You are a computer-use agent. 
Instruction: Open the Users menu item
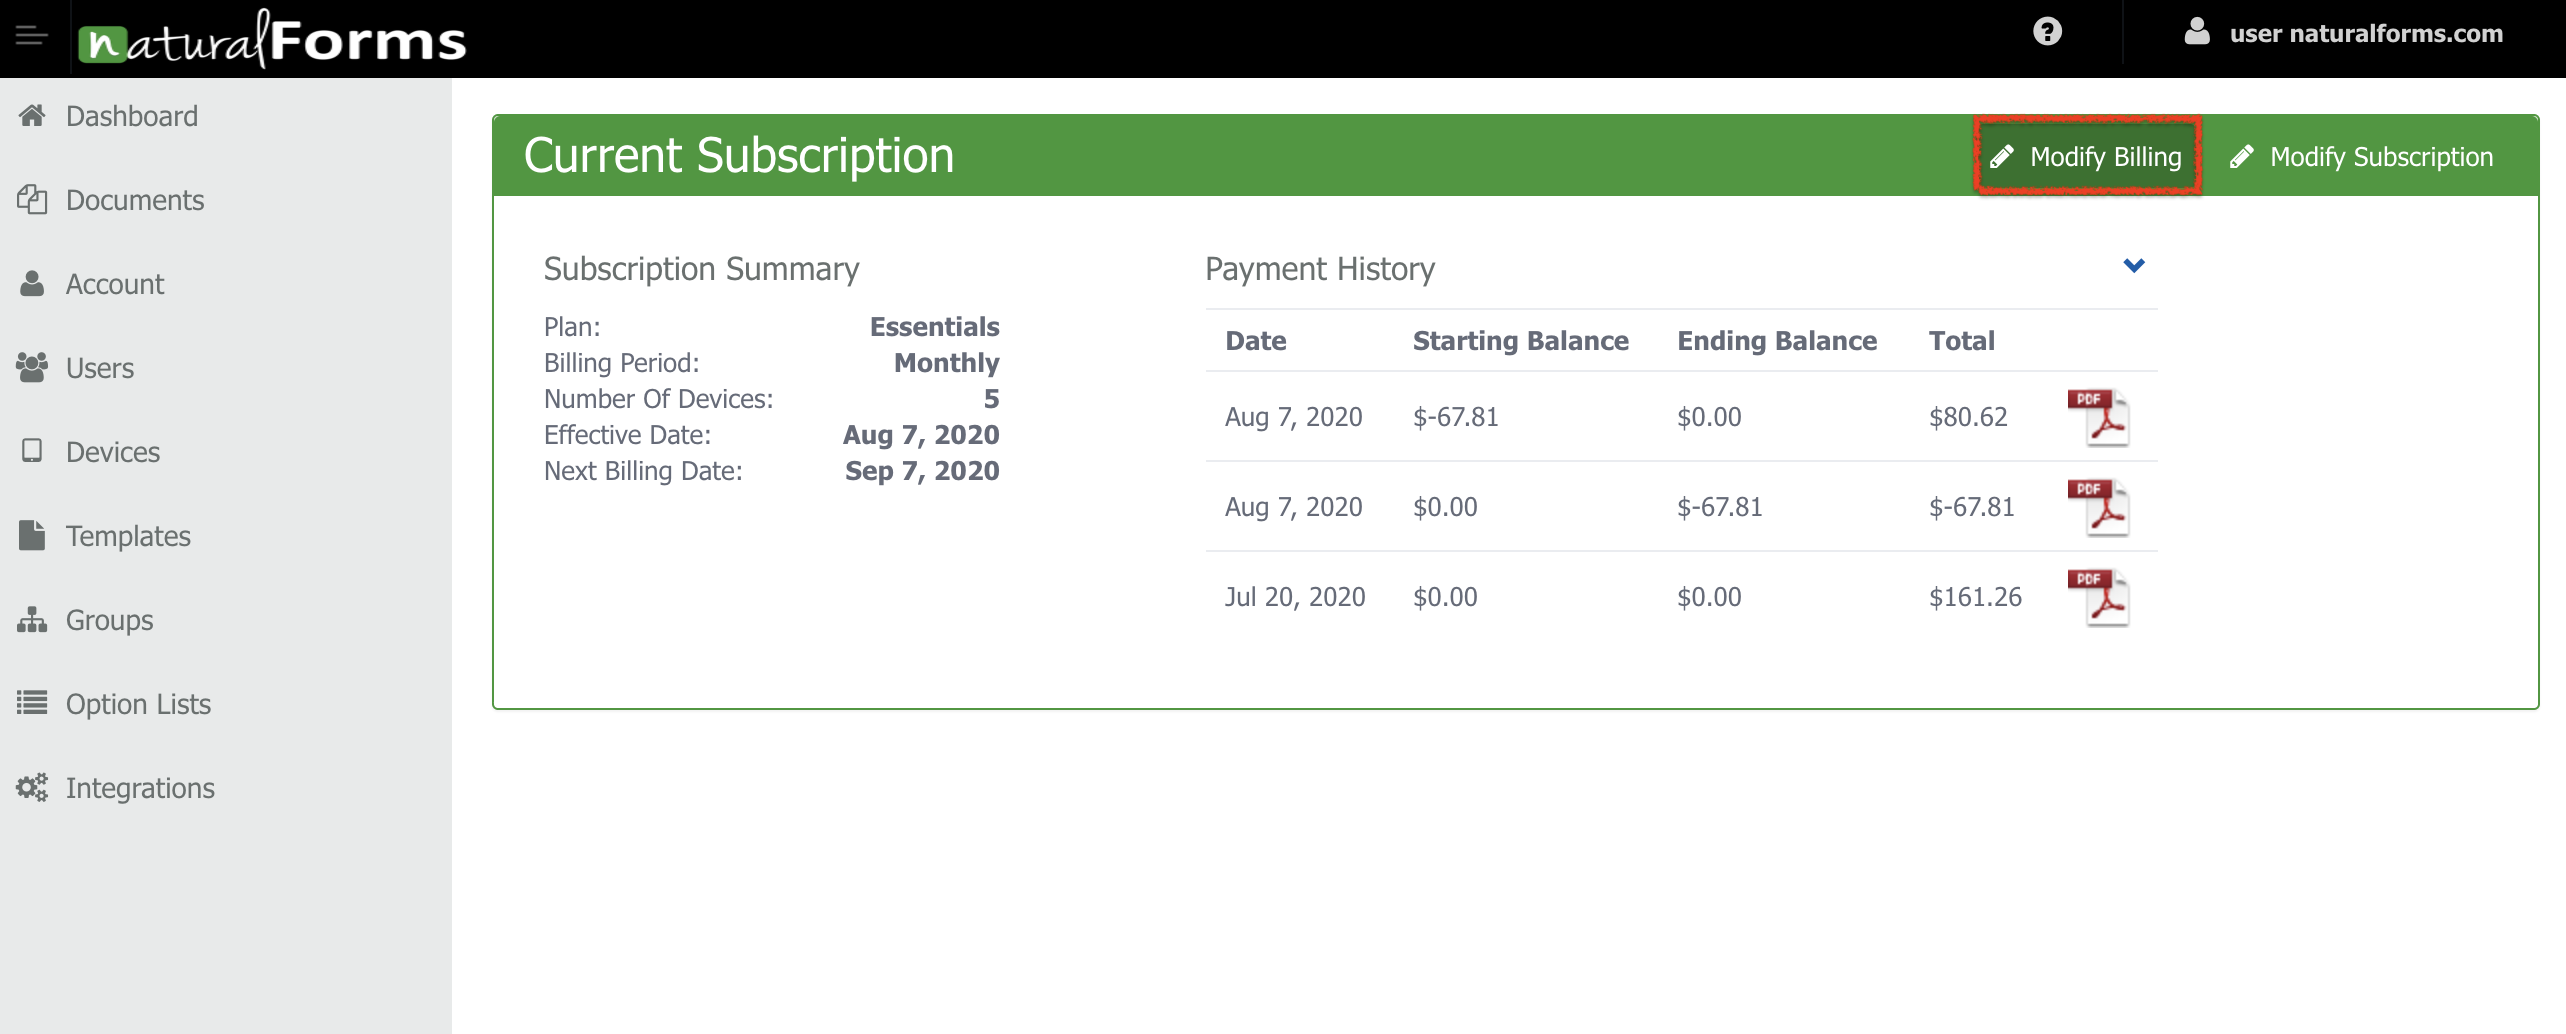(100, 368)
